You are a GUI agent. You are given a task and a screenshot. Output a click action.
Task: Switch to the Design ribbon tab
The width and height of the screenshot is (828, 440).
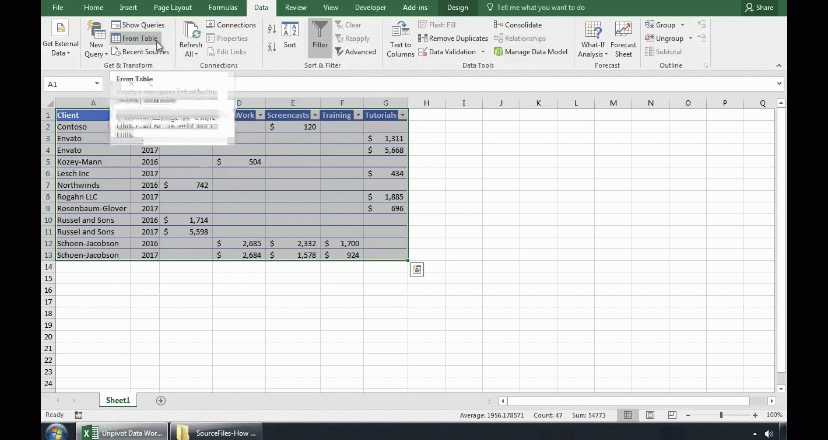point(457,7)
